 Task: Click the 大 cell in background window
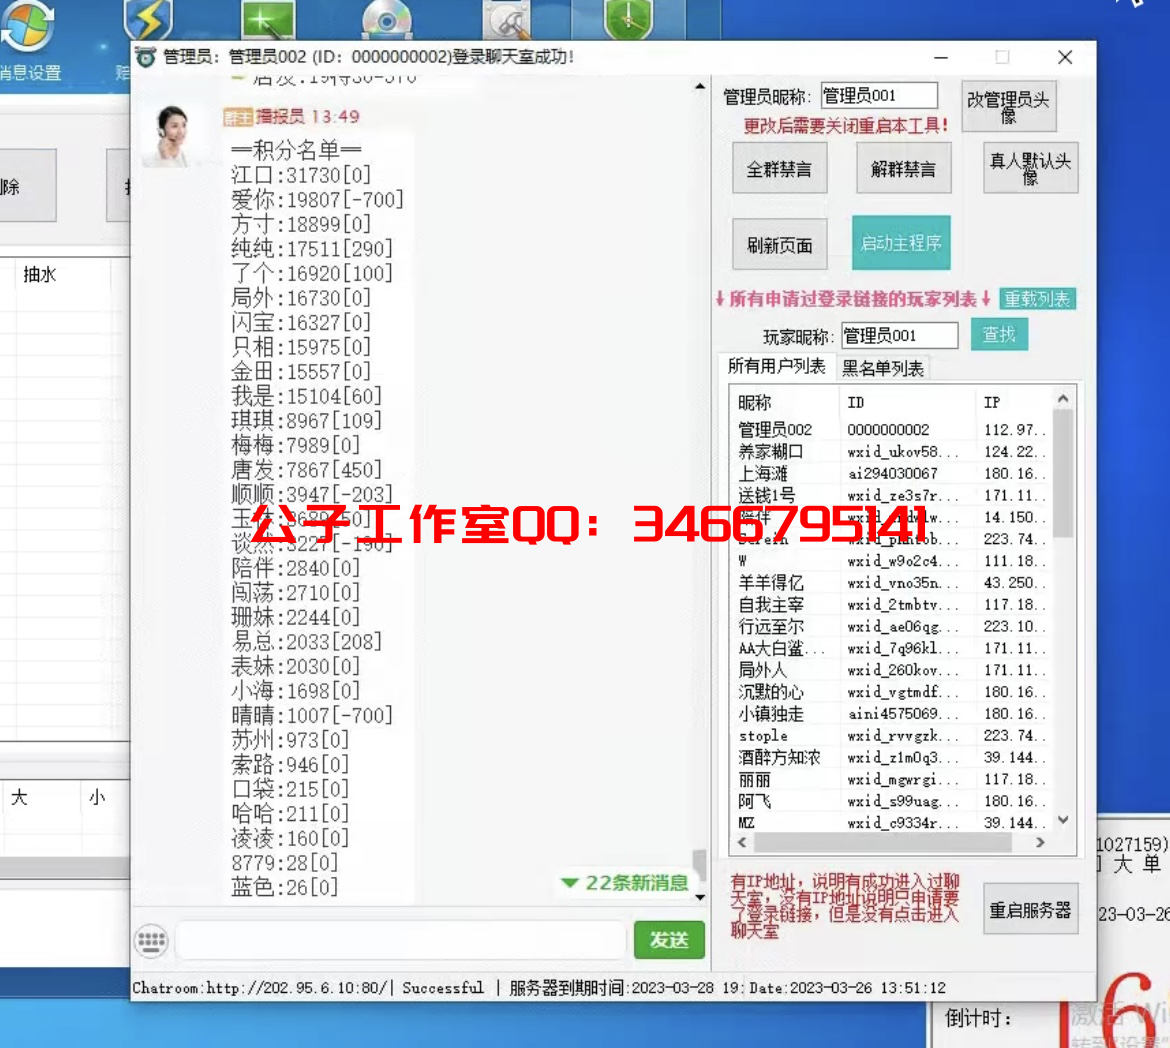(x=19, y=797)
